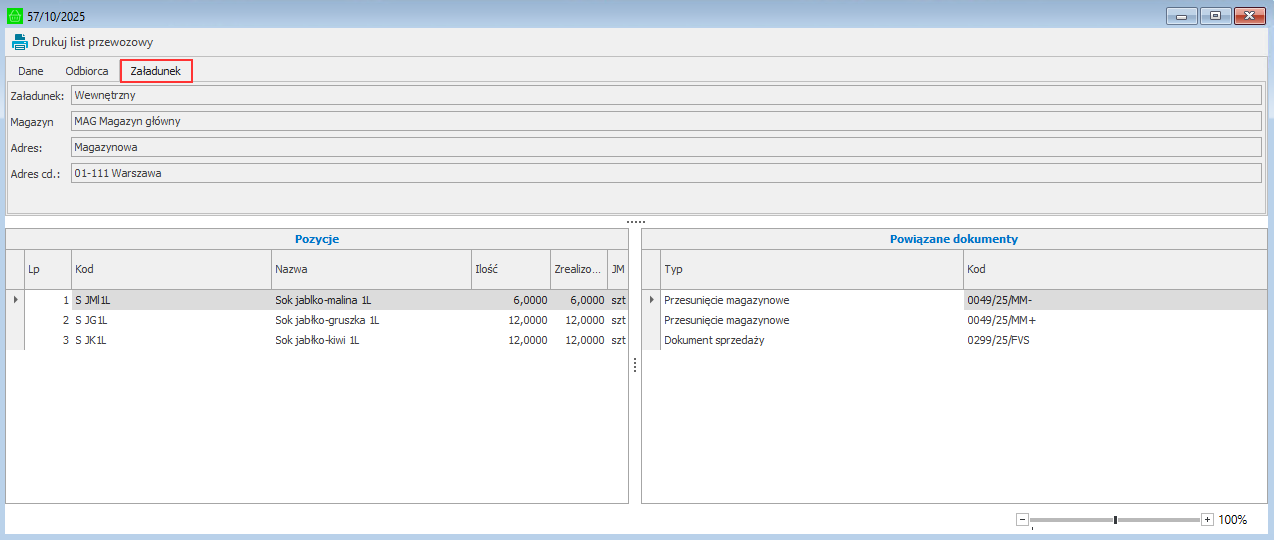Image resolution: width=1274 pixels, height=540 pixels.
Task: Click the green app icon in title bar
Action: (14, 16)
